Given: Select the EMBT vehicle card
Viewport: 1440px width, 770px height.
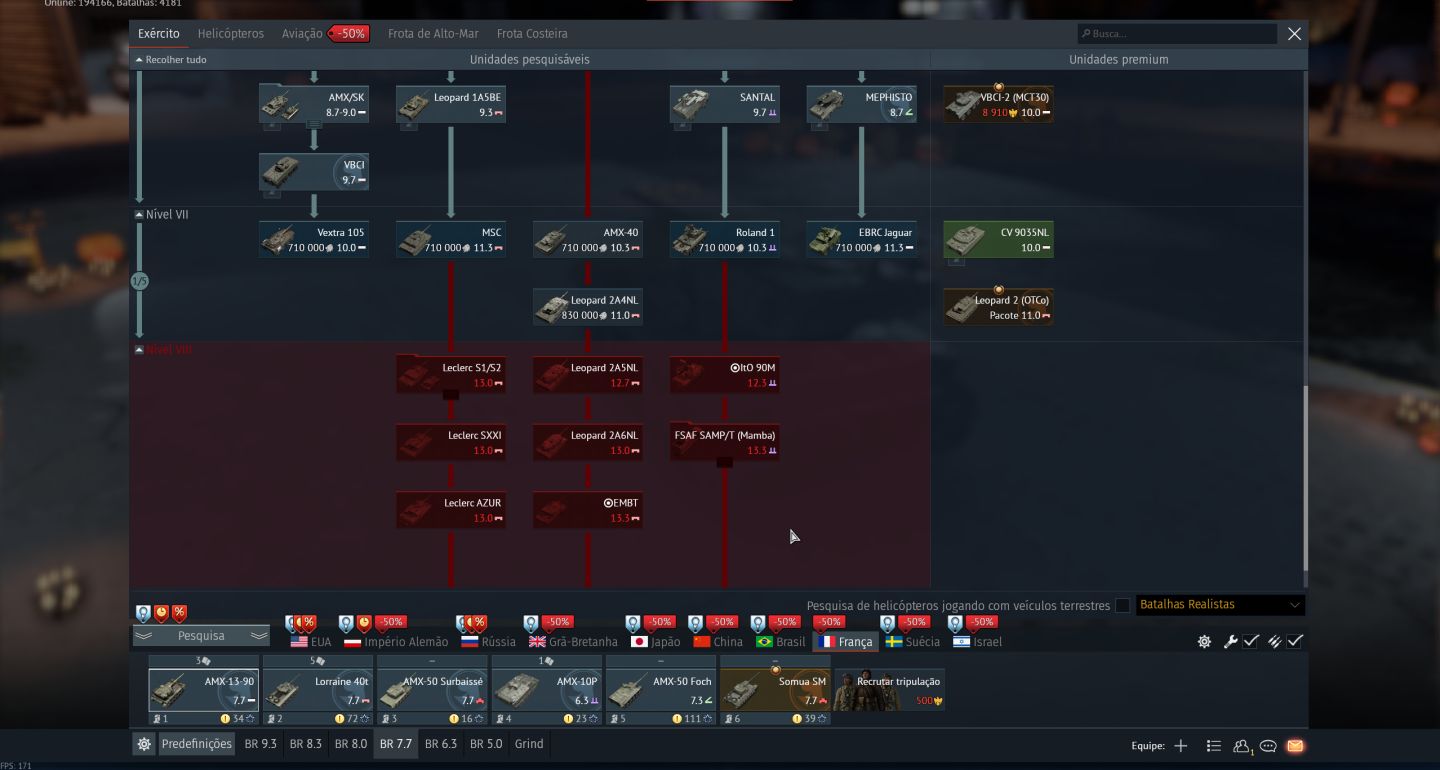Looking at the screenshot, I should [588, 510].
